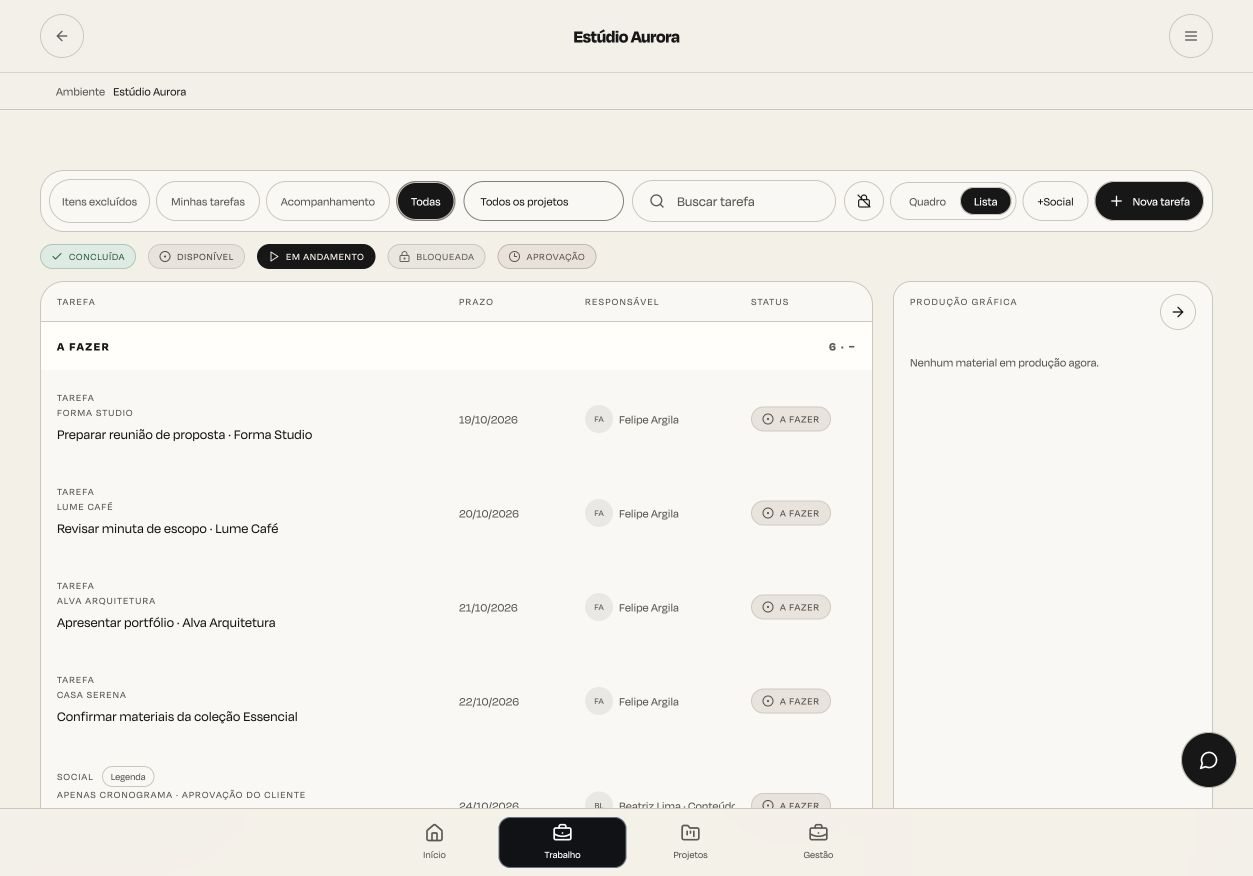Select the Todas tab
Viewport: 1253px width, 876px height.
click(426, 201)
